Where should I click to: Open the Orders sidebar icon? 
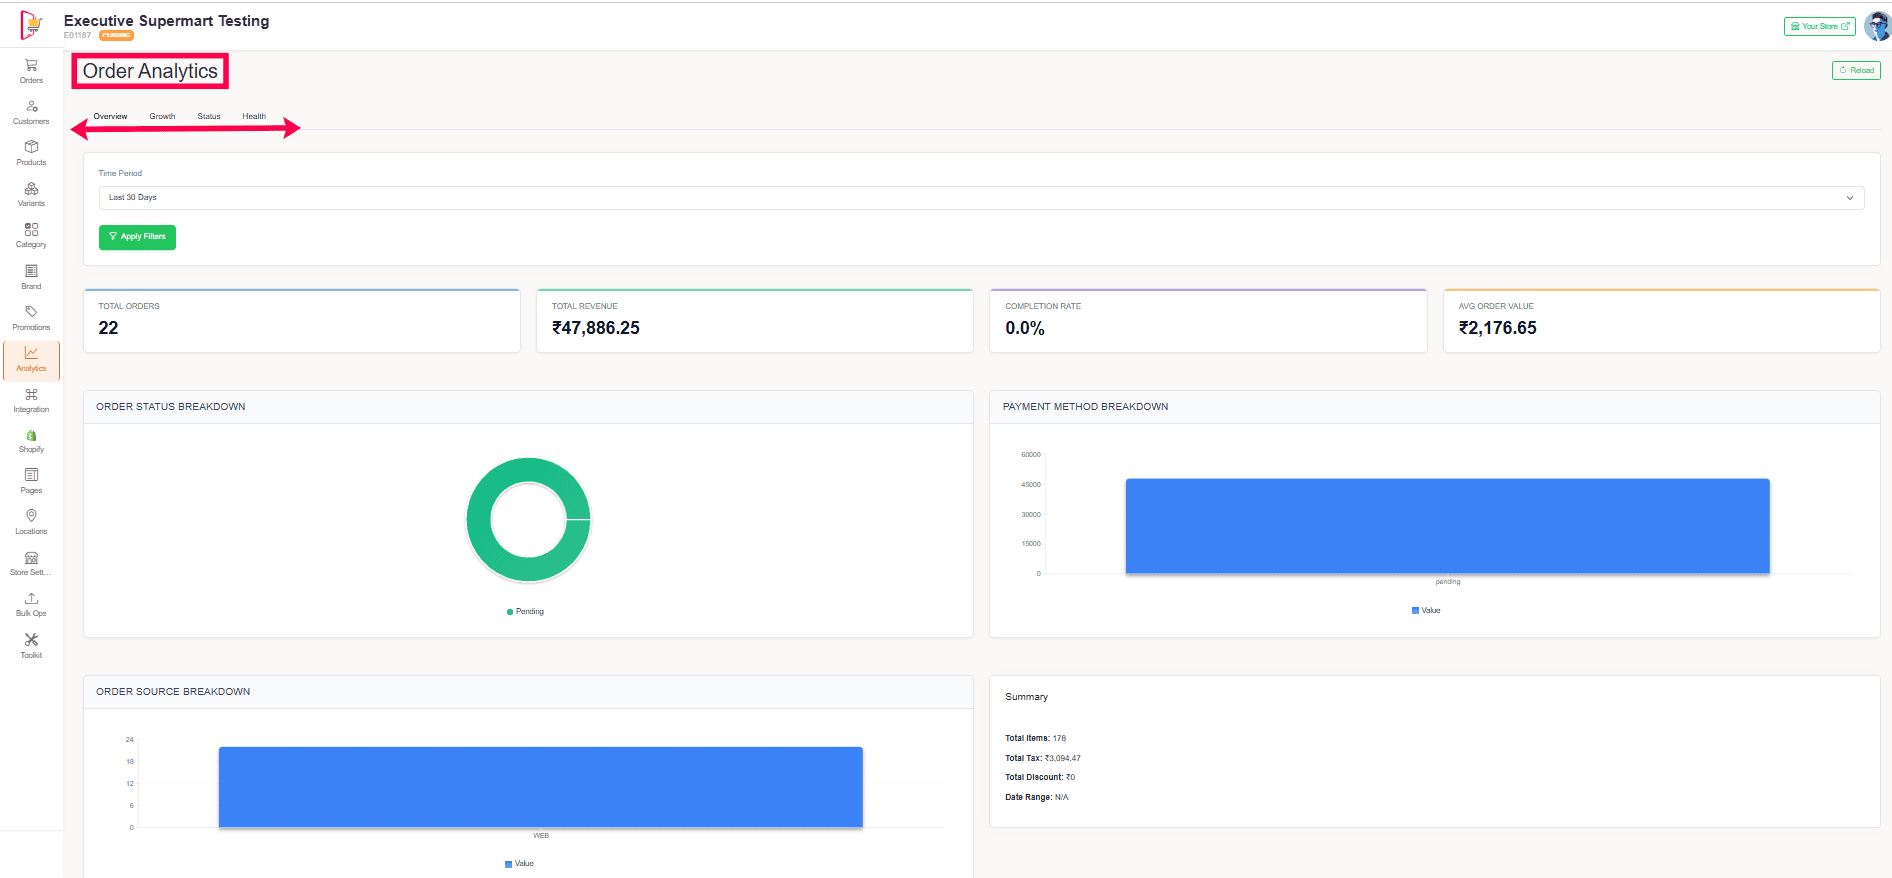pyautogui.click(x=31, y=66)
